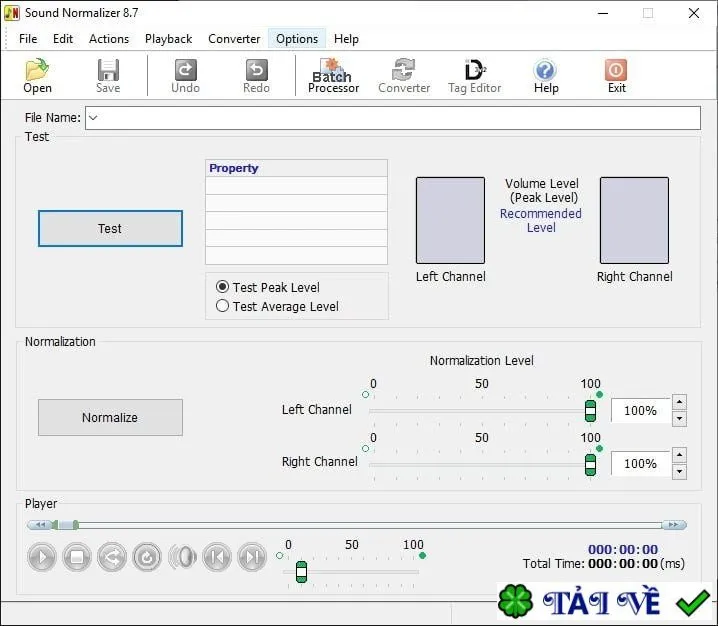Open the Batch Processor tool

click(x=333, y=76)
